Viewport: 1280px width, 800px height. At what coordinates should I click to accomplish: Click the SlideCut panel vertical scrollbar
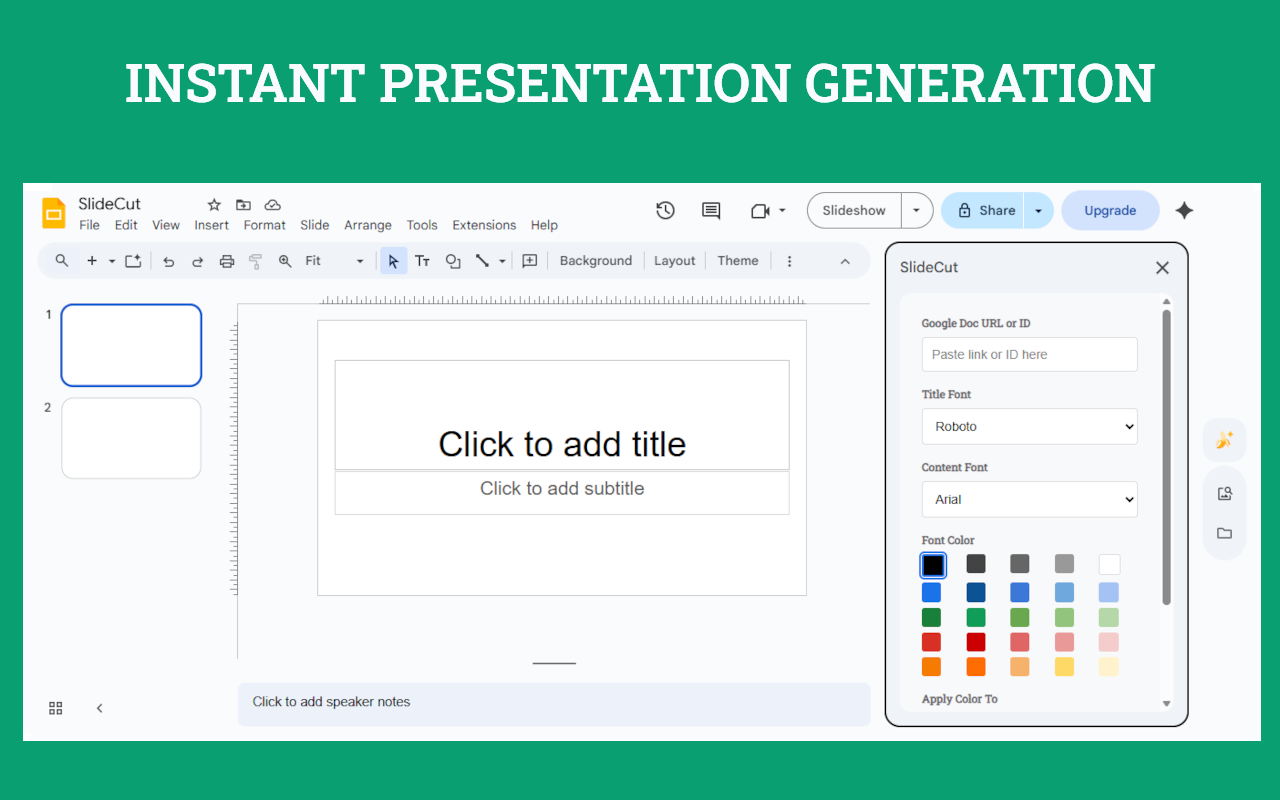[x=1166, y=456]
